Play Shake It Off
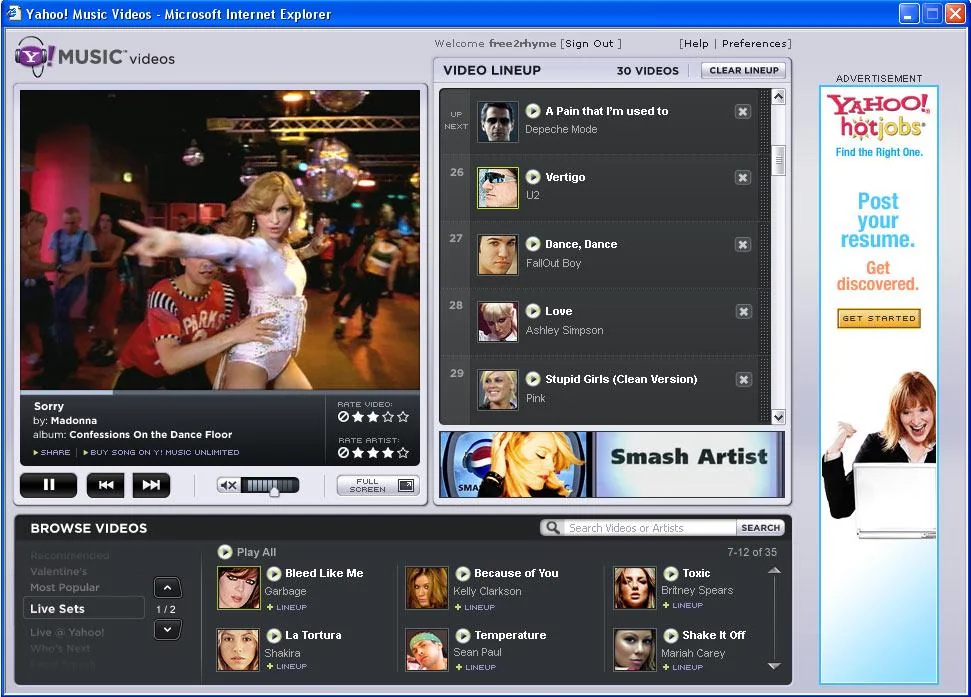The width and height of the screenshot is (971, 697). [671, 635]
